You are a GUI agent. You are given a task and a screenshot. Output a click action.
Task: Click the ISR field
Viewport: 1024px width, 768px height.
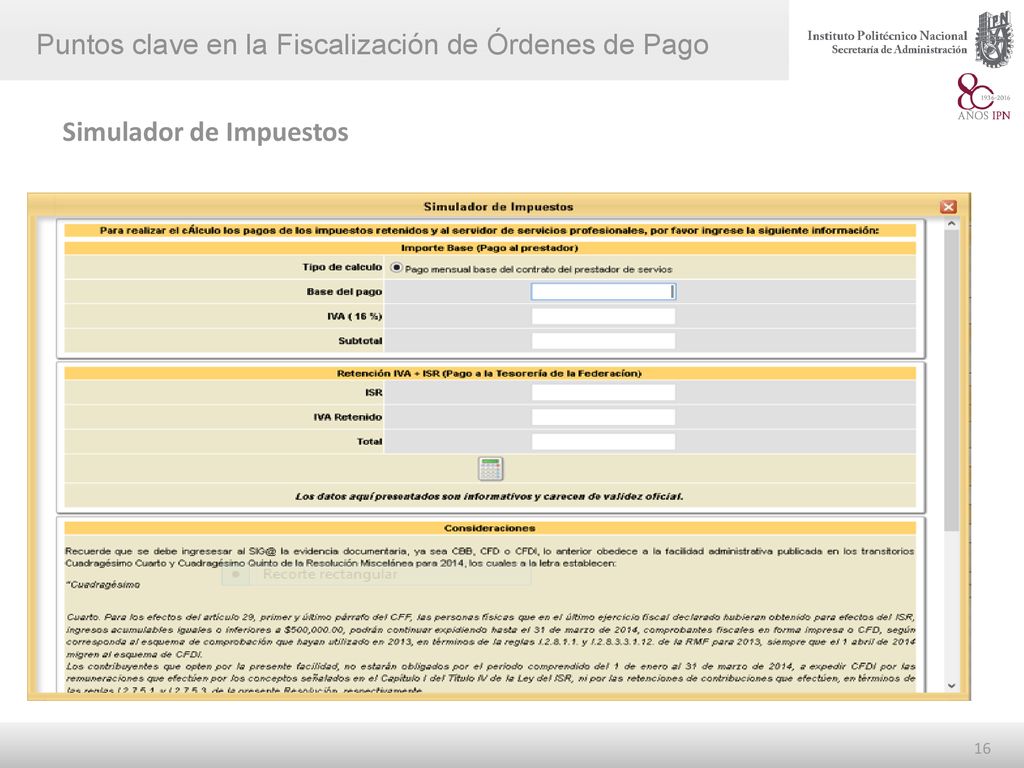(x=603, y=392)
